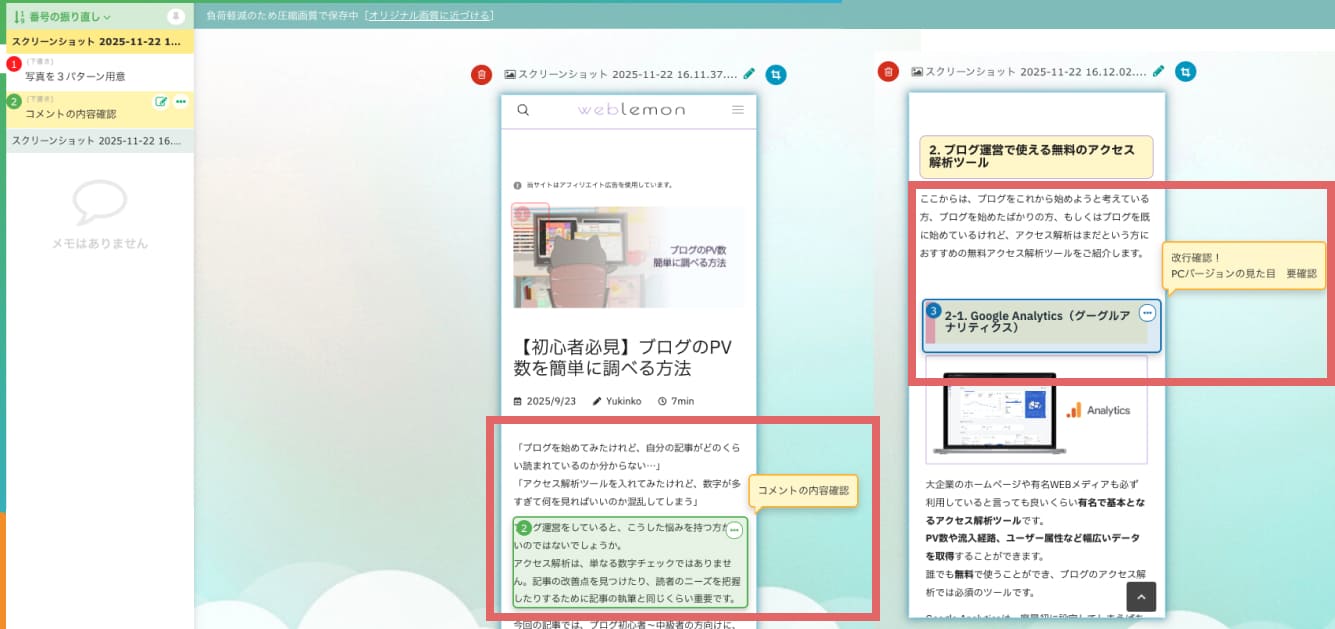Open ellipsis menu on green annotation 2 box
The image size is (1335, 629).
(x=734, y=531)
